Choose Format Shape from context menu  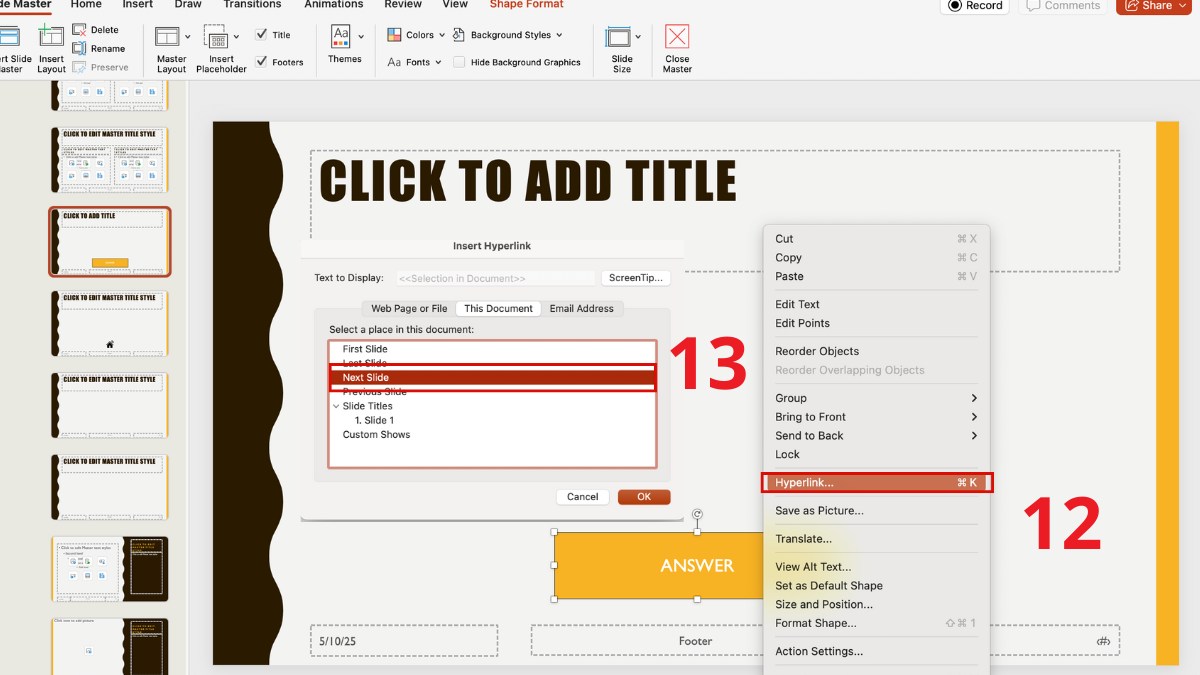click(x=875, y=623)
